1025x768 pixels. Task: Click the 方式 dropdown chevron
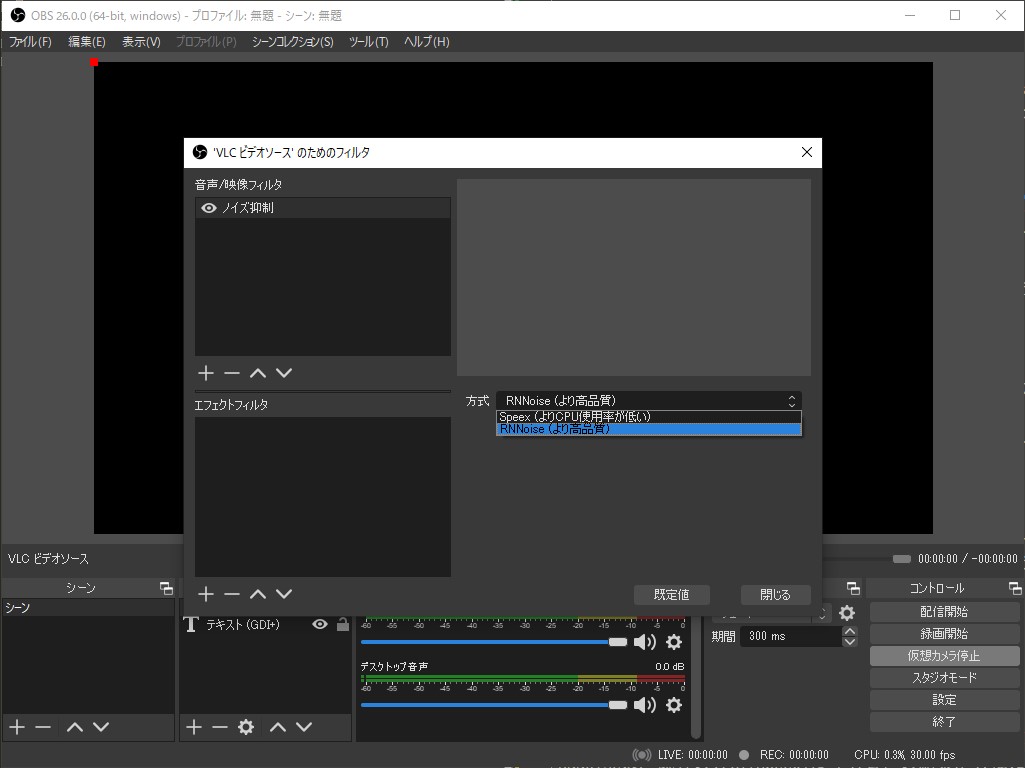(x=791, y=400)
